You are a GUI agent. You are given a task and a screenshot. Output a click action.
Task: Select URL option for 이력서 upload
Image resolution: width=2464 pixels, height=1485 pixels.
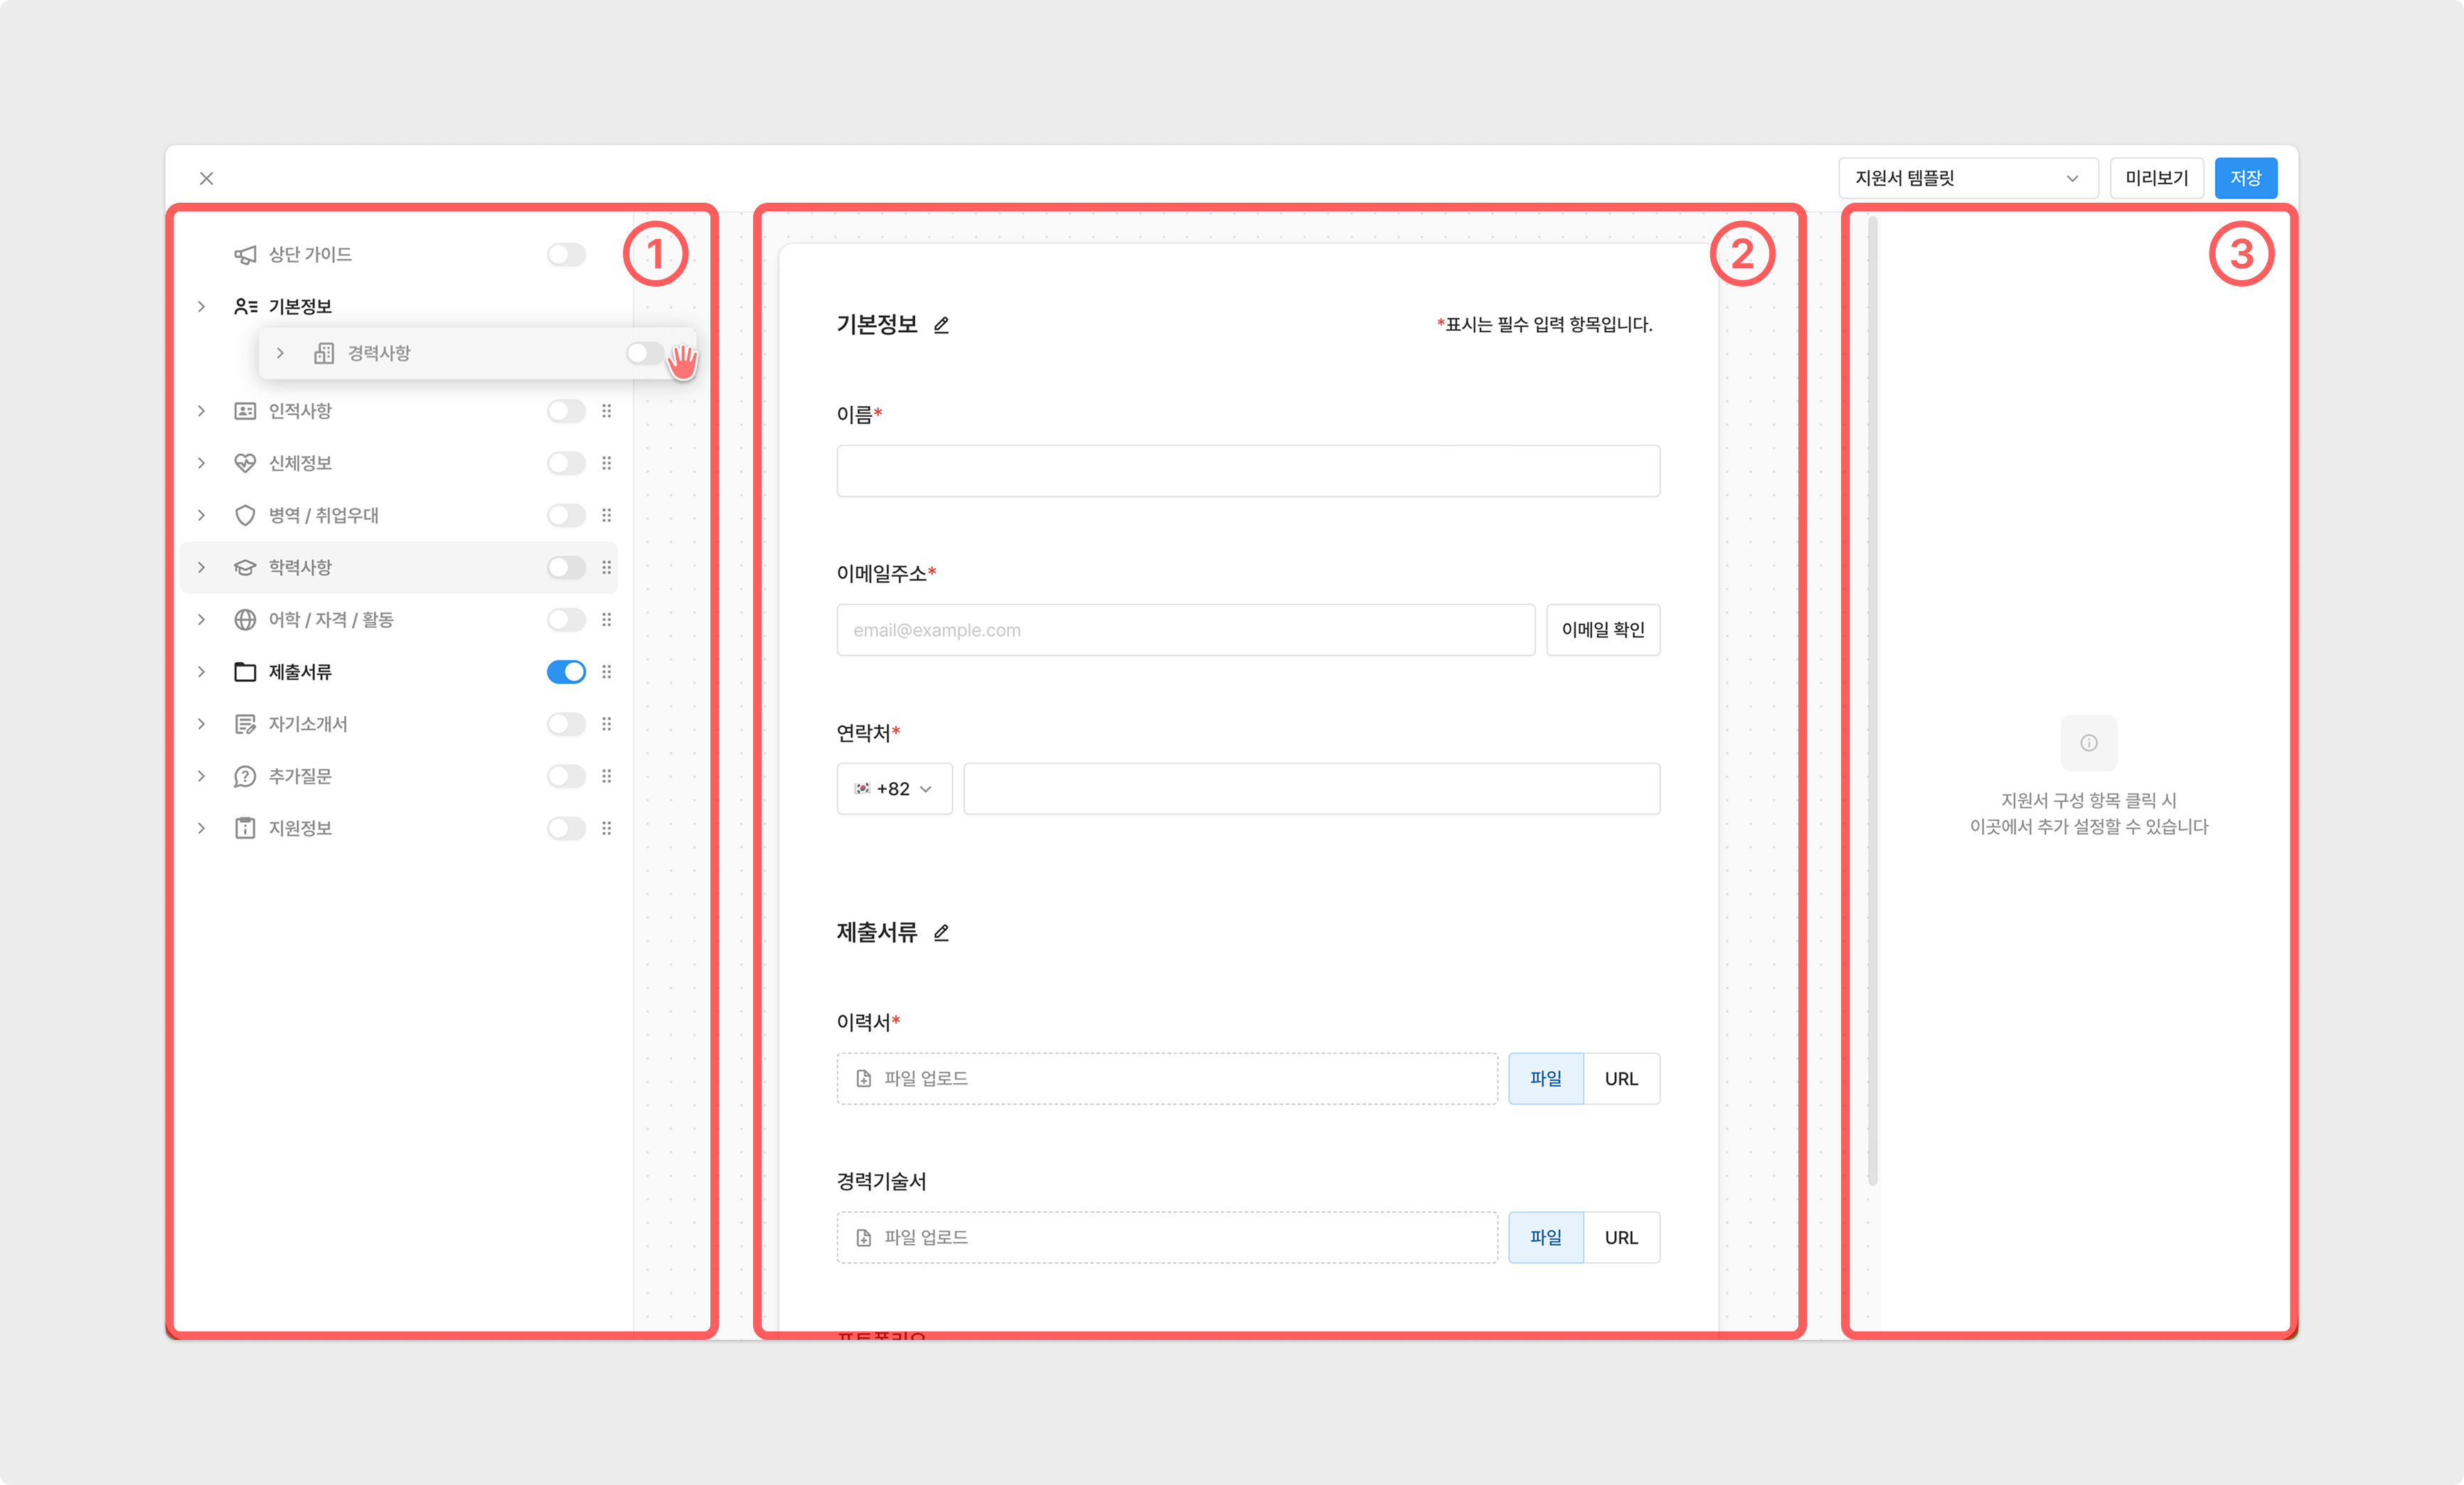click(x=1621, y=1079)
